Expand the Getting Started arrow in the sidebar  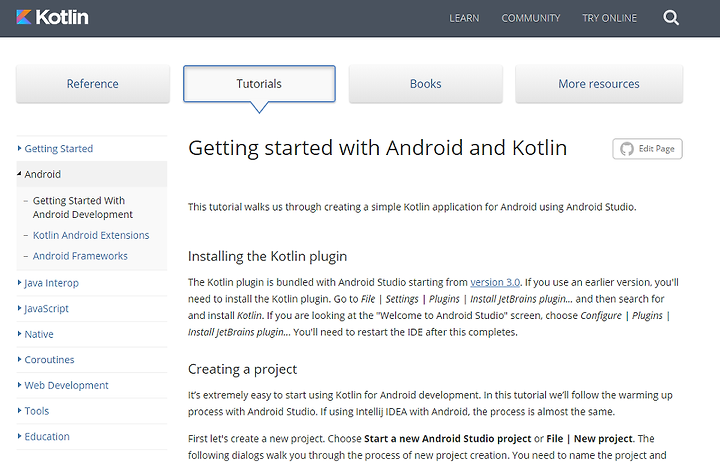[x=19, y=148]
